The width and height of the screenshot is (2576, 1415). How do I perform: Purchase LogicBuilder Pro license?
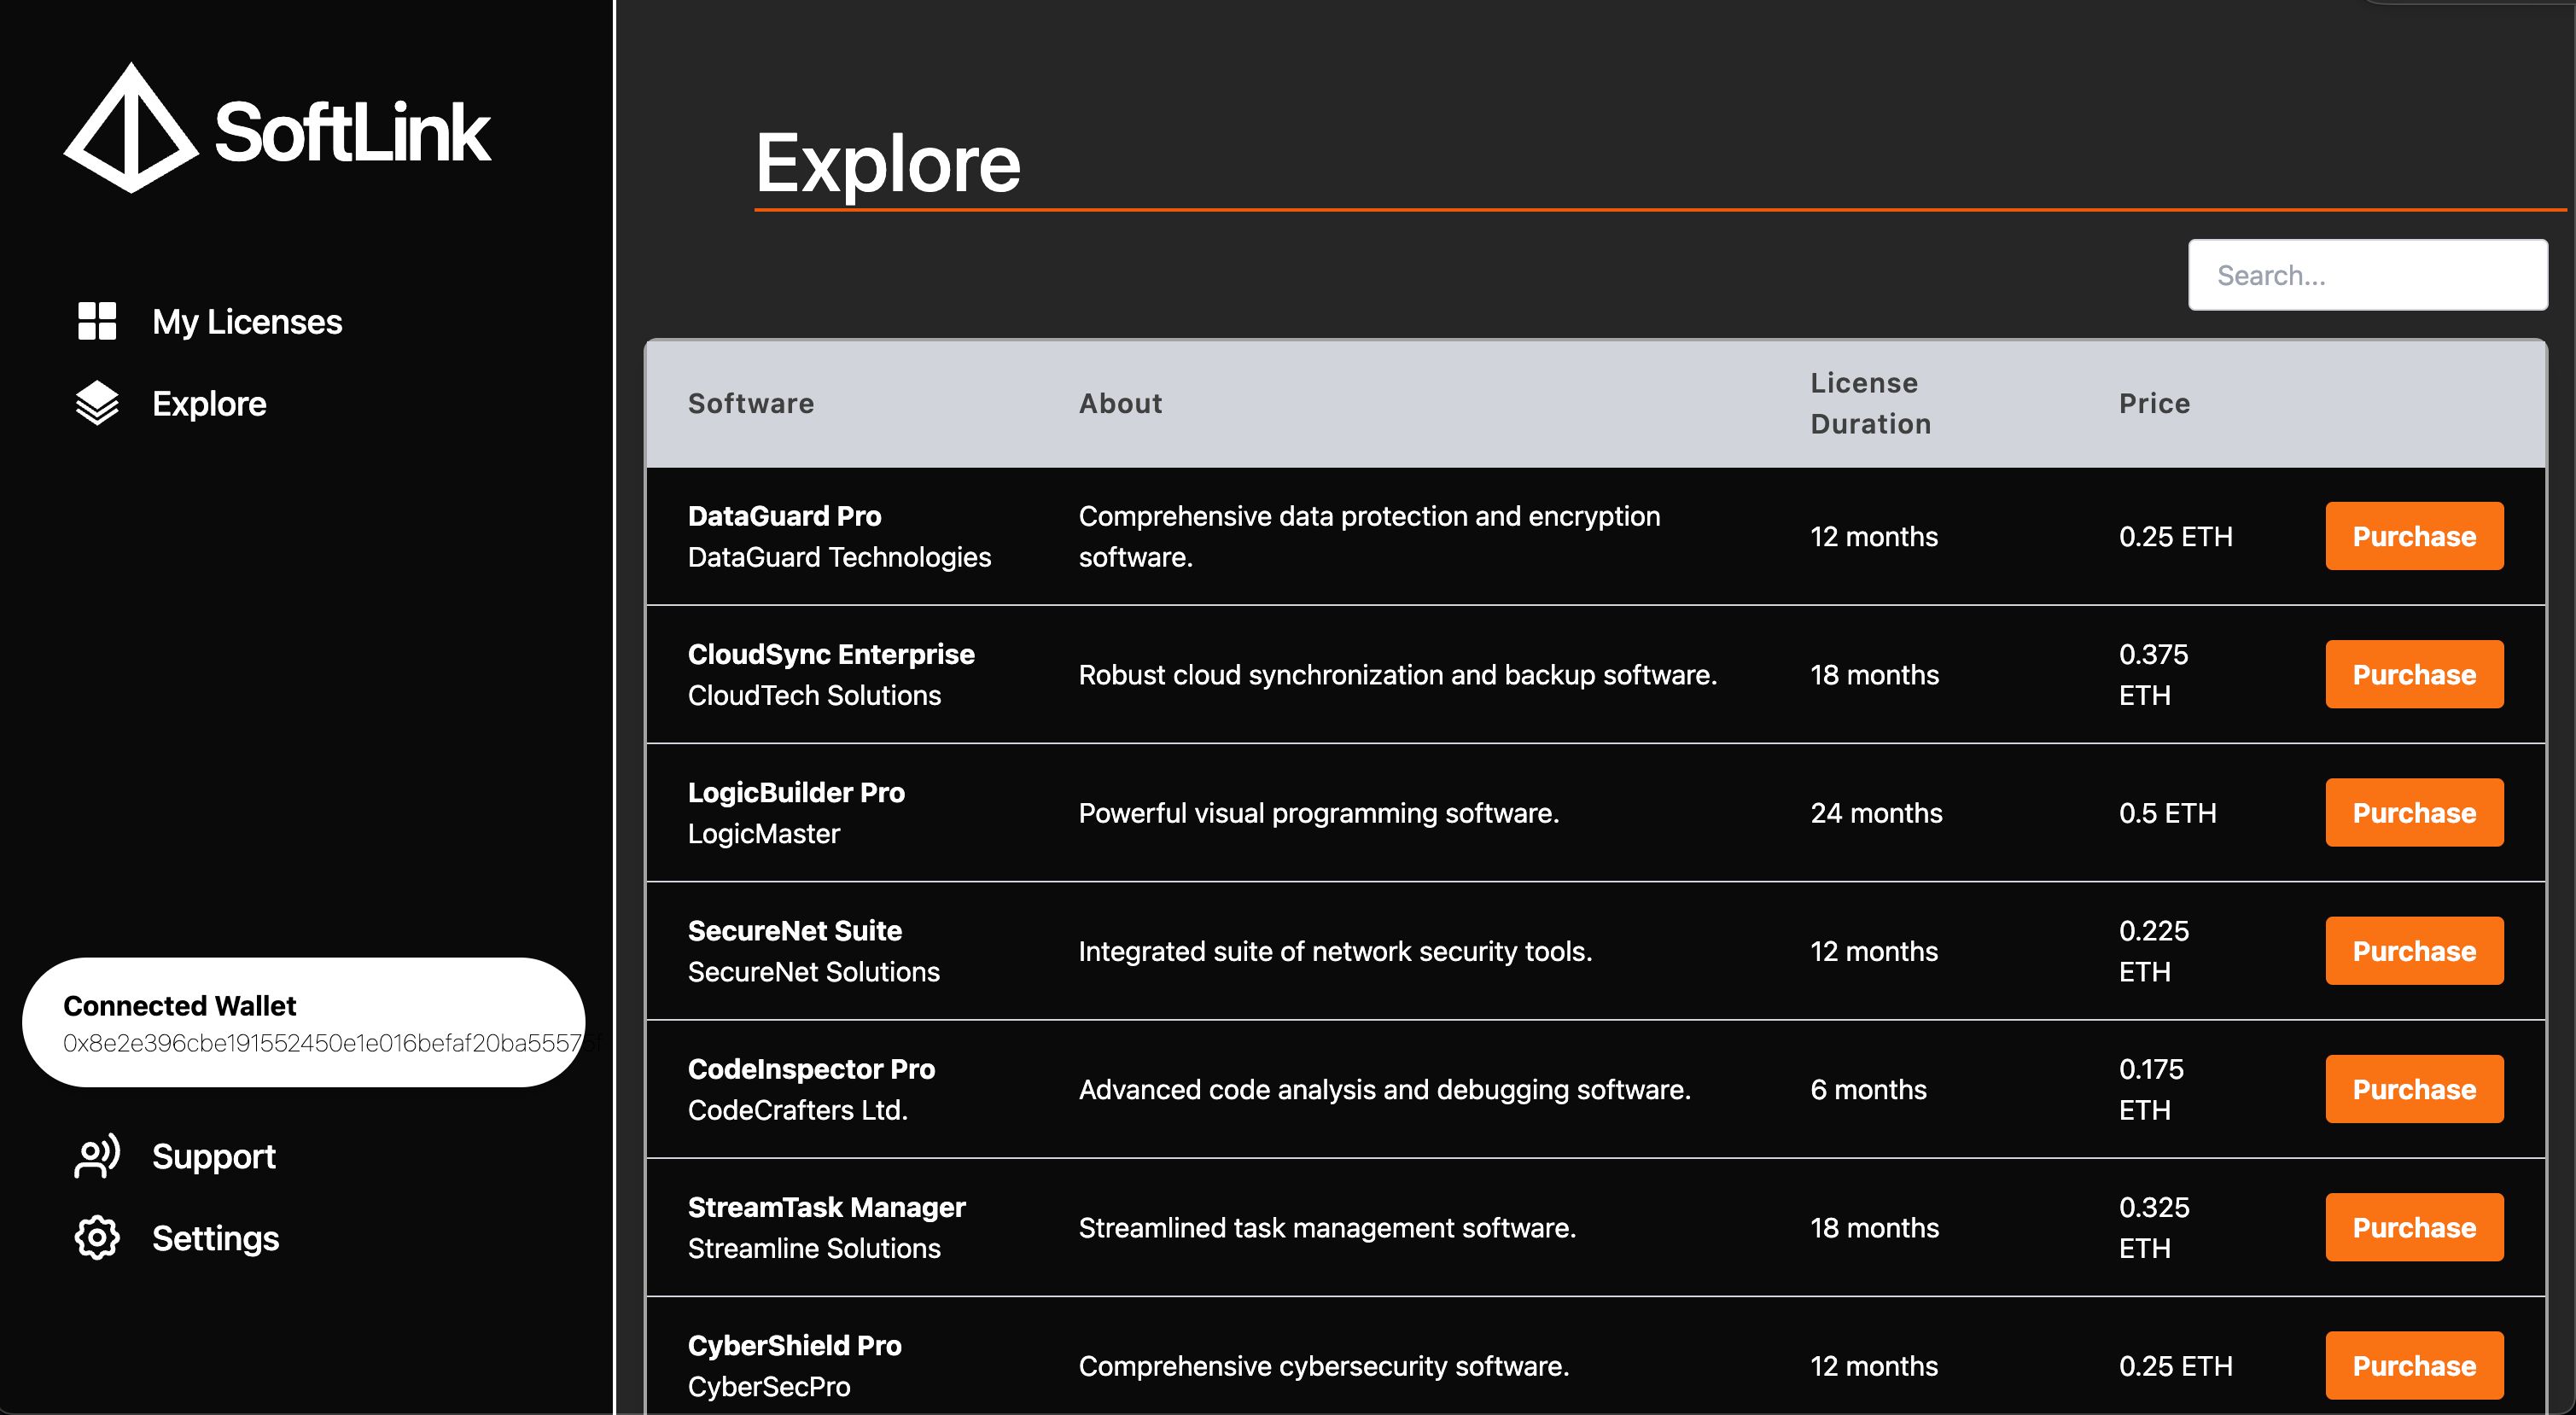pyautogui.click(x=2414, y=813)
